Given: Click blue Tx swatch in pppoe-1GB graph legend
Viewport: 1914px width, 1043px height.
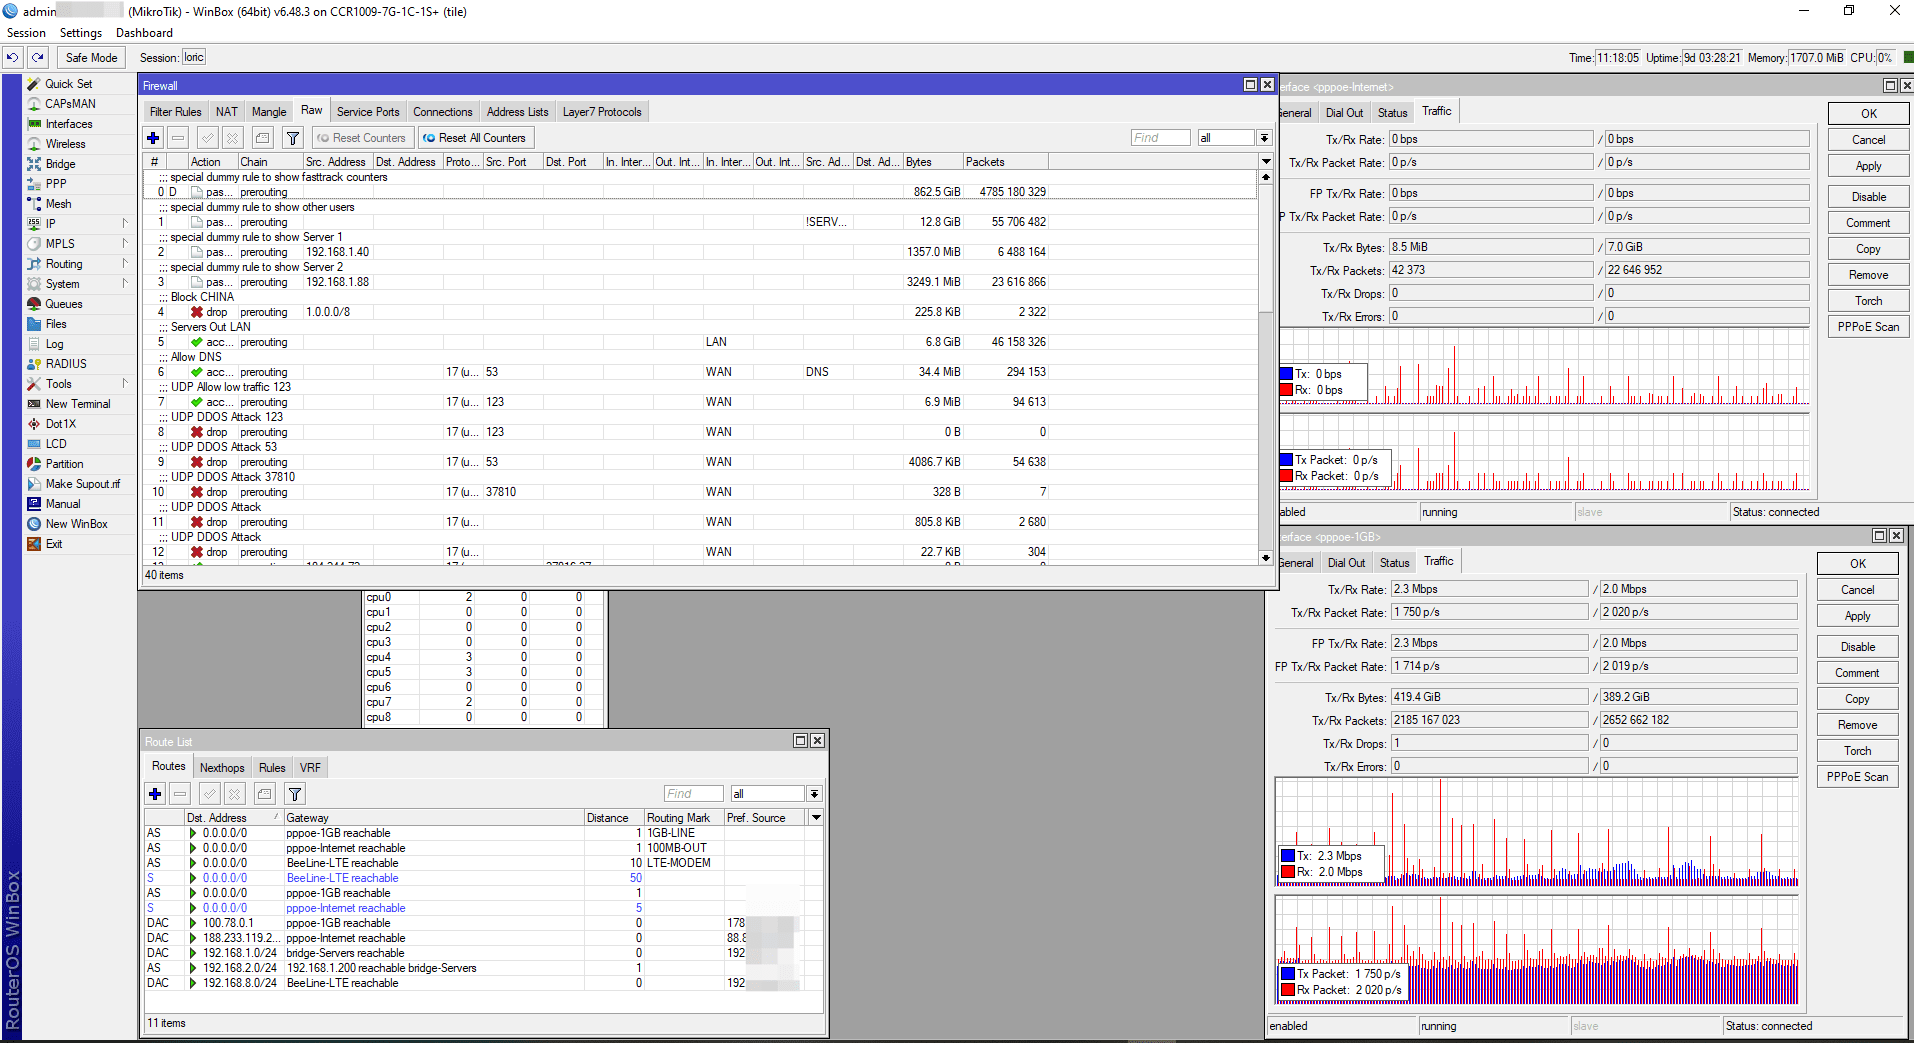Looking at the screenshot, I should pos(1288,856).
